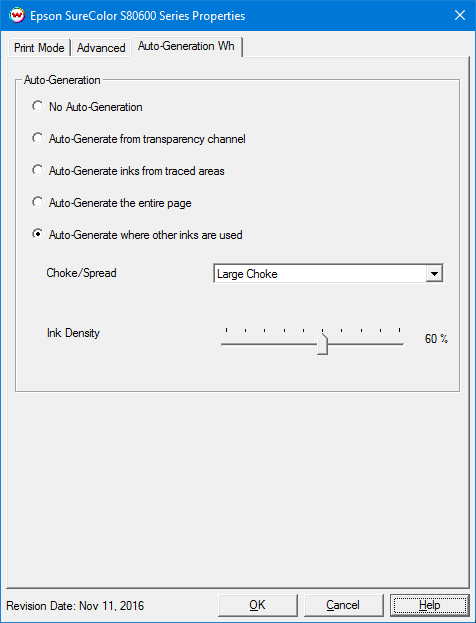Switch to the Print Mode tab

click(x=39, y=48)
